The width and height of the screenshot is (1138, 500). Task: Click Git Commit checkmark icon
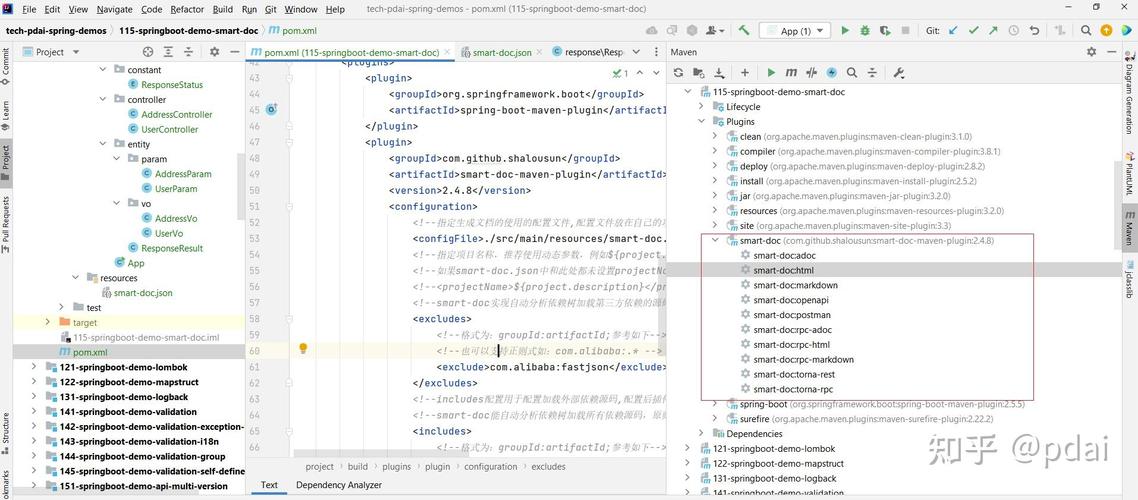[973, 30]
